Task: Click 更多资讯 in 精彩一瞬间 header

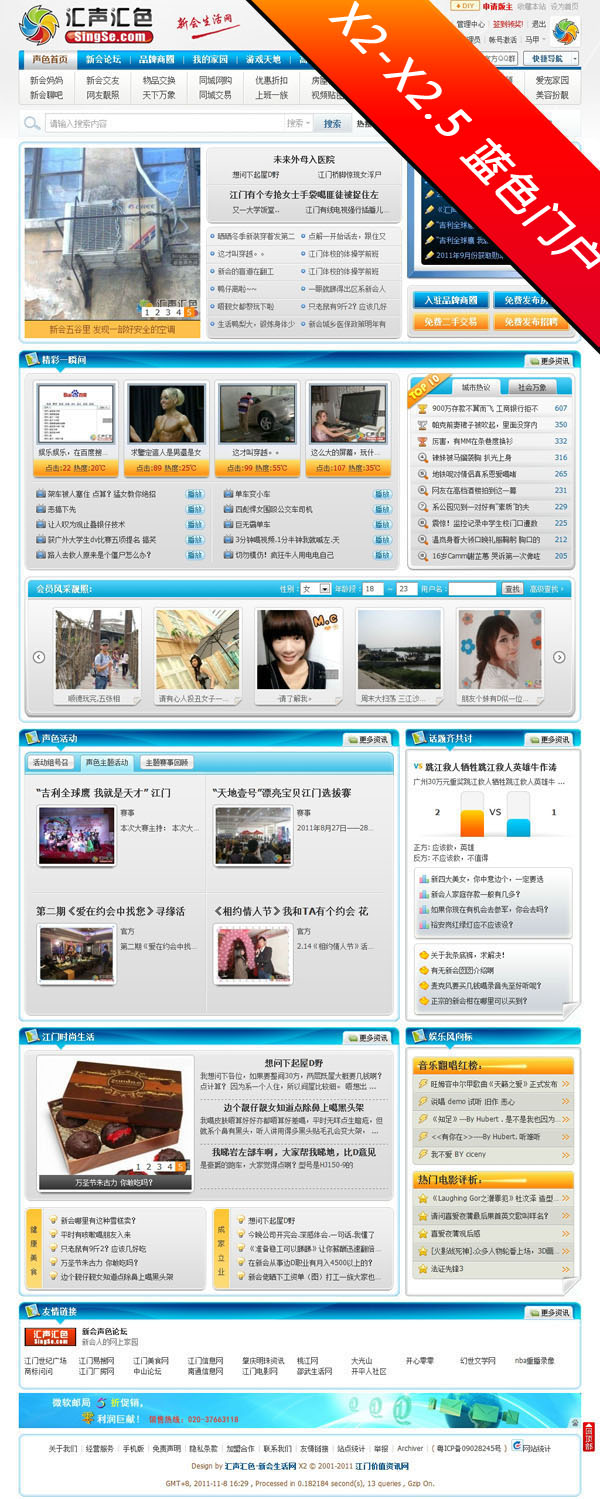Action: pyautogui.click(x=550, y=361)
